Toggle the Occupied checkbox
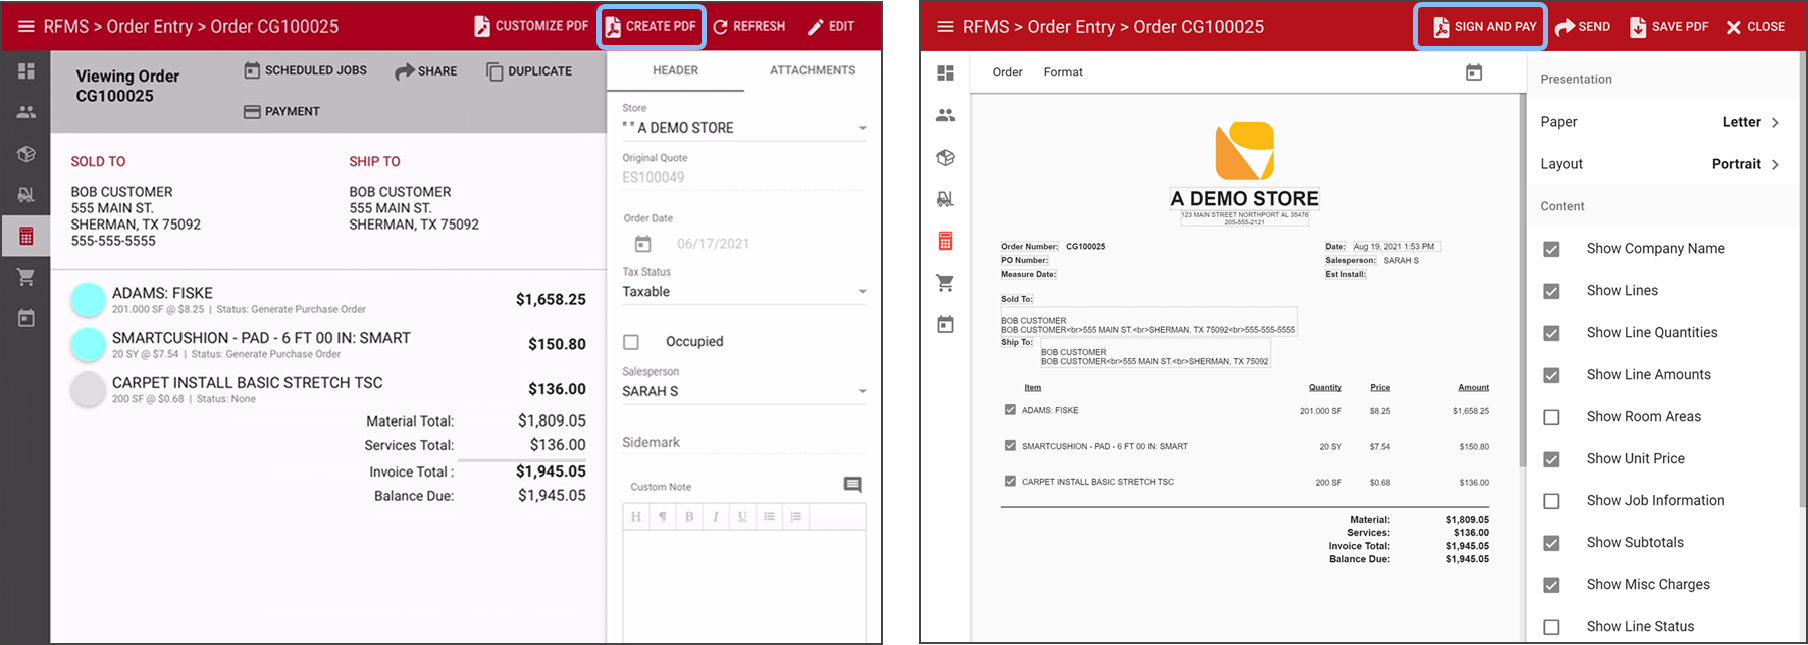The width and height of the screenshot is (1808, 645). 631,342
